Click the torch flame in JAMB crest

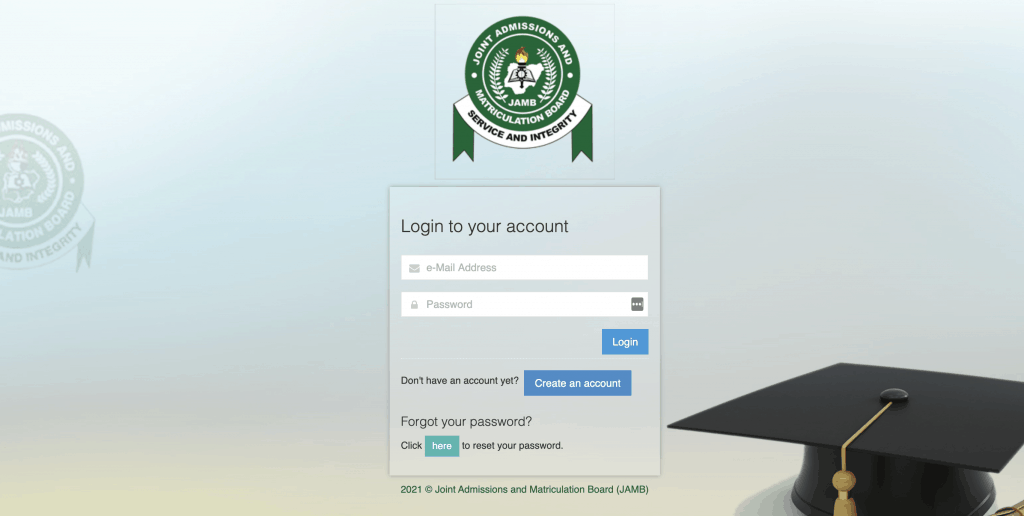click(521, 56)
